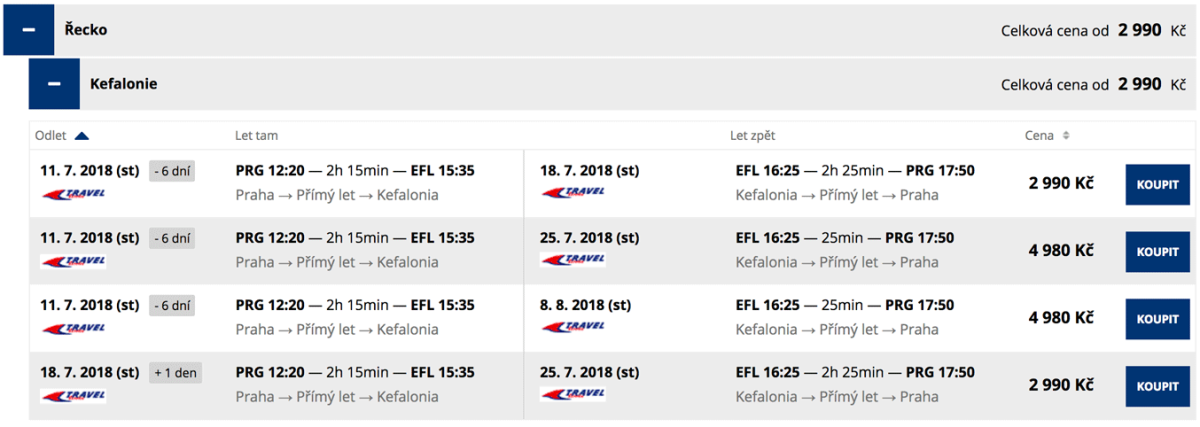Image resolution: width=1200 pixels, height=427 pixels.
Task: Collapse the Řecko section with minus button
Action: coord(29,30)
